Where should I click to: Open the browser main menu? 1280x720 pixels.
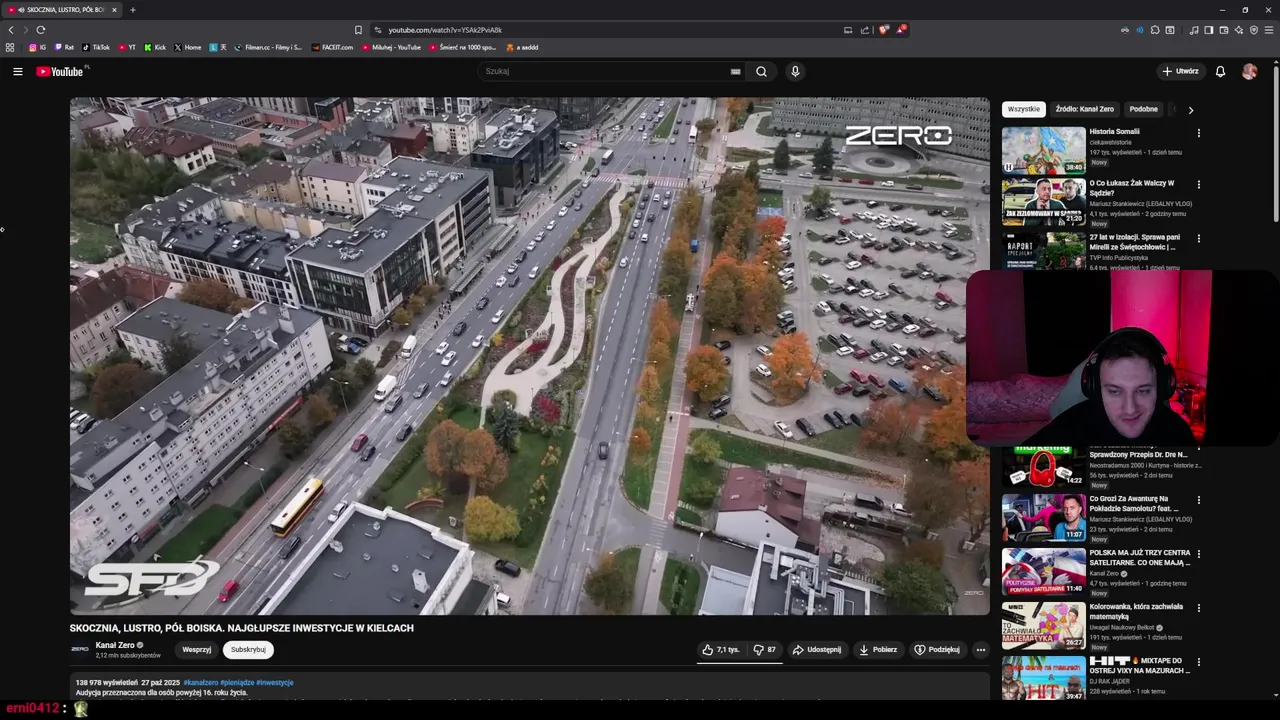point(1268,30)
